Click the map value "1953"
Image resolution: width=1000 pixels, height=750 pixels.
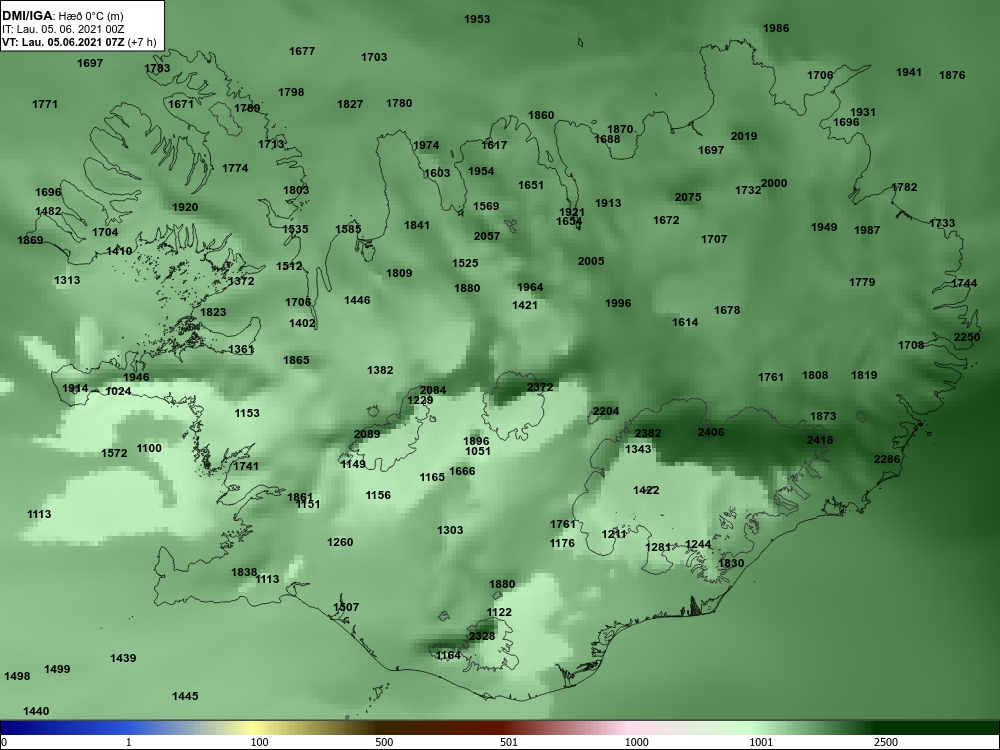[x=477, y=19]
